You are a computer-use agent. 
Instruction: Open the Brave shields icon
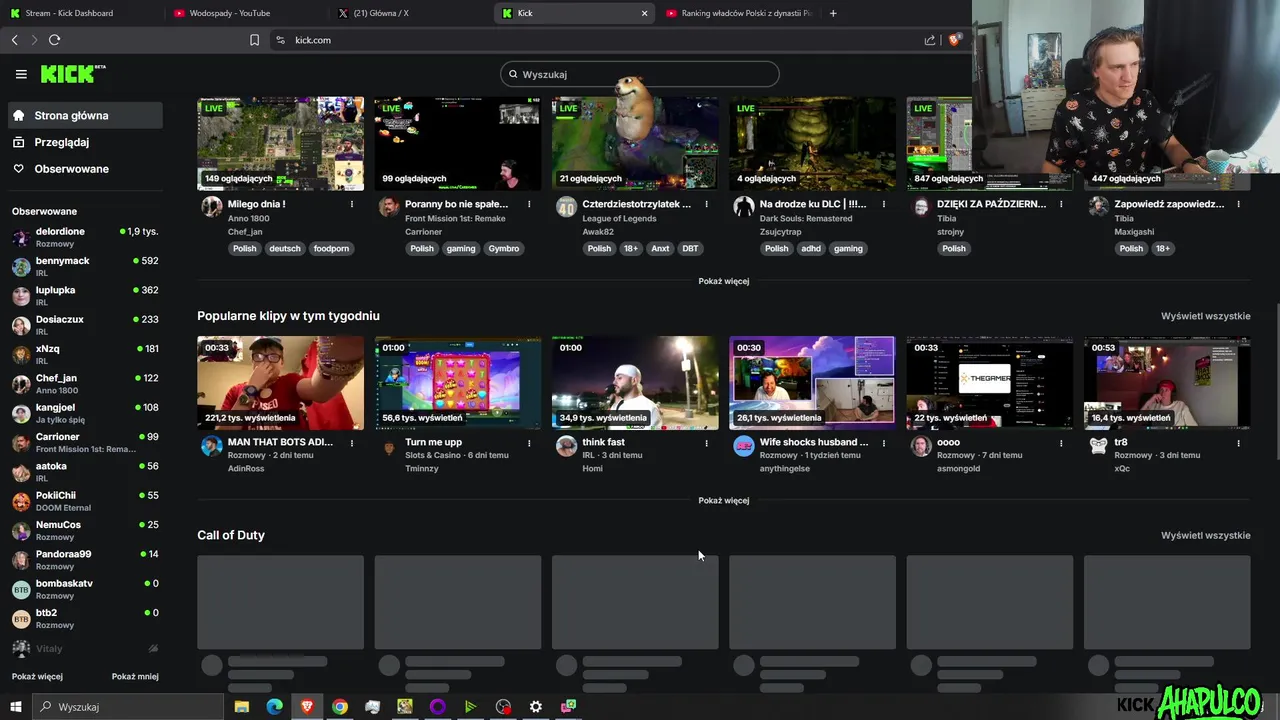coord(955,40)
